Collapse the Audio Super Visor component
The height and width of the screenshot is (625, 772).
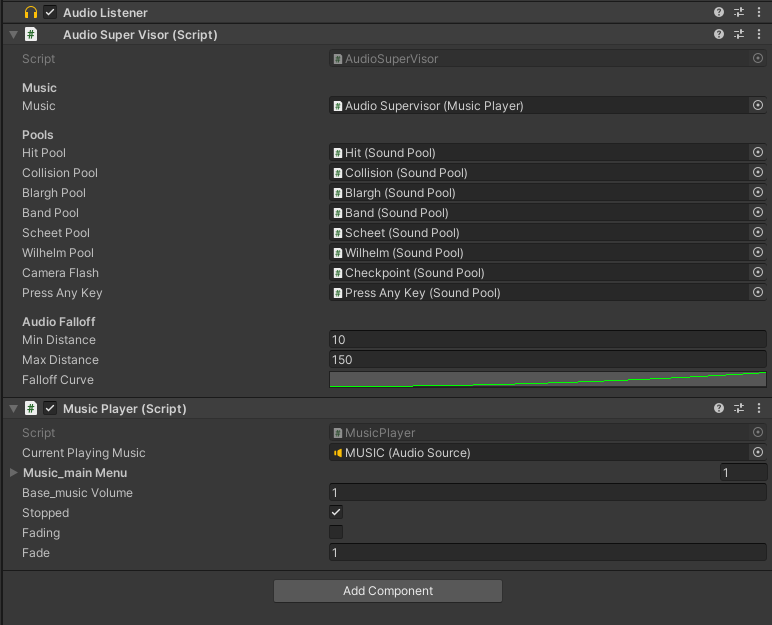[x=13, y=34]
